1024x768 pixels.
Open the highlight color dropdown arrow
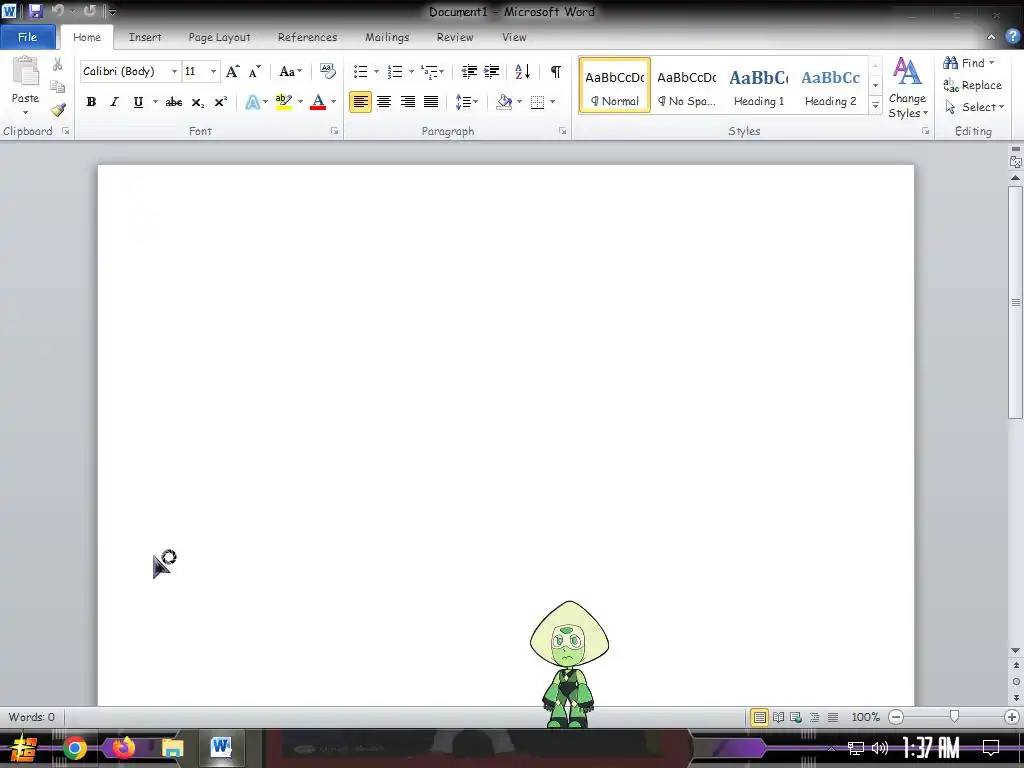coord(300,102)
